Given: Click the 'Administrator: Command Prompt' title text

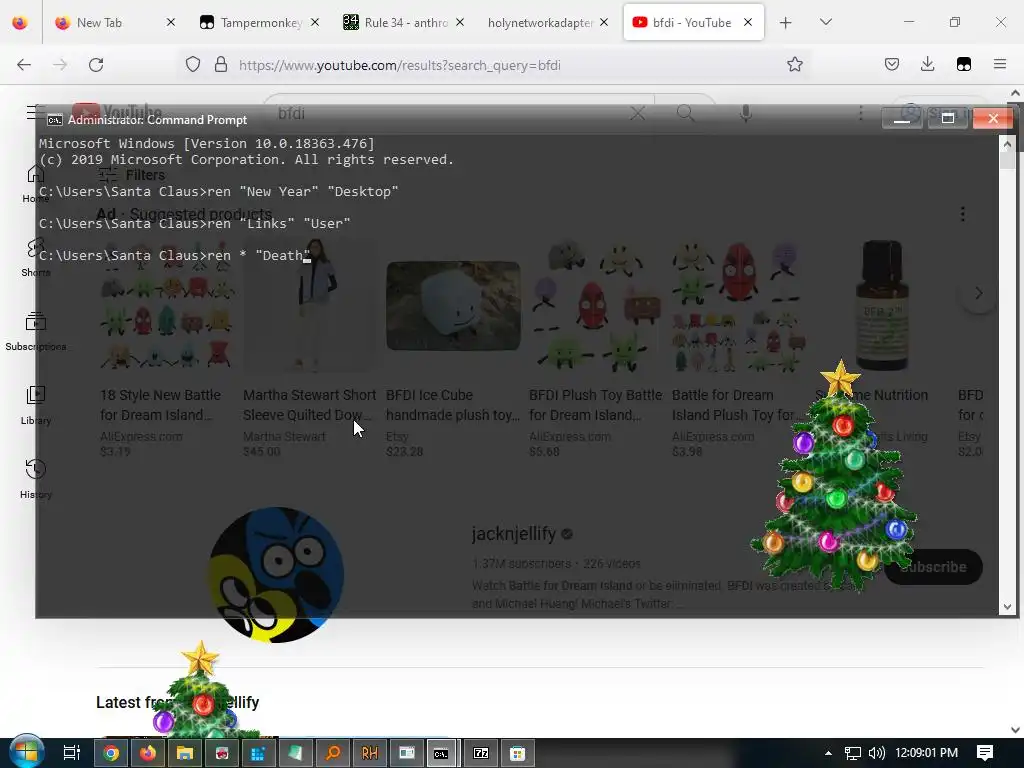Looking at the screenshot, I should click(x=157, y=120).
